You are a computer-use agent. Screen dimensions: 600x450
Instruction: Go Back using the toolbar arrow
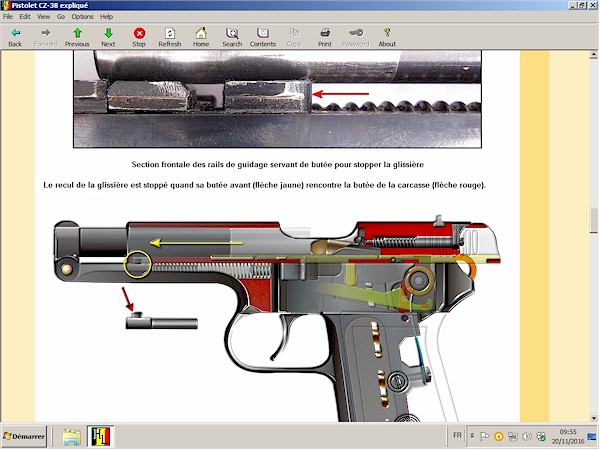tap(15, 37)
